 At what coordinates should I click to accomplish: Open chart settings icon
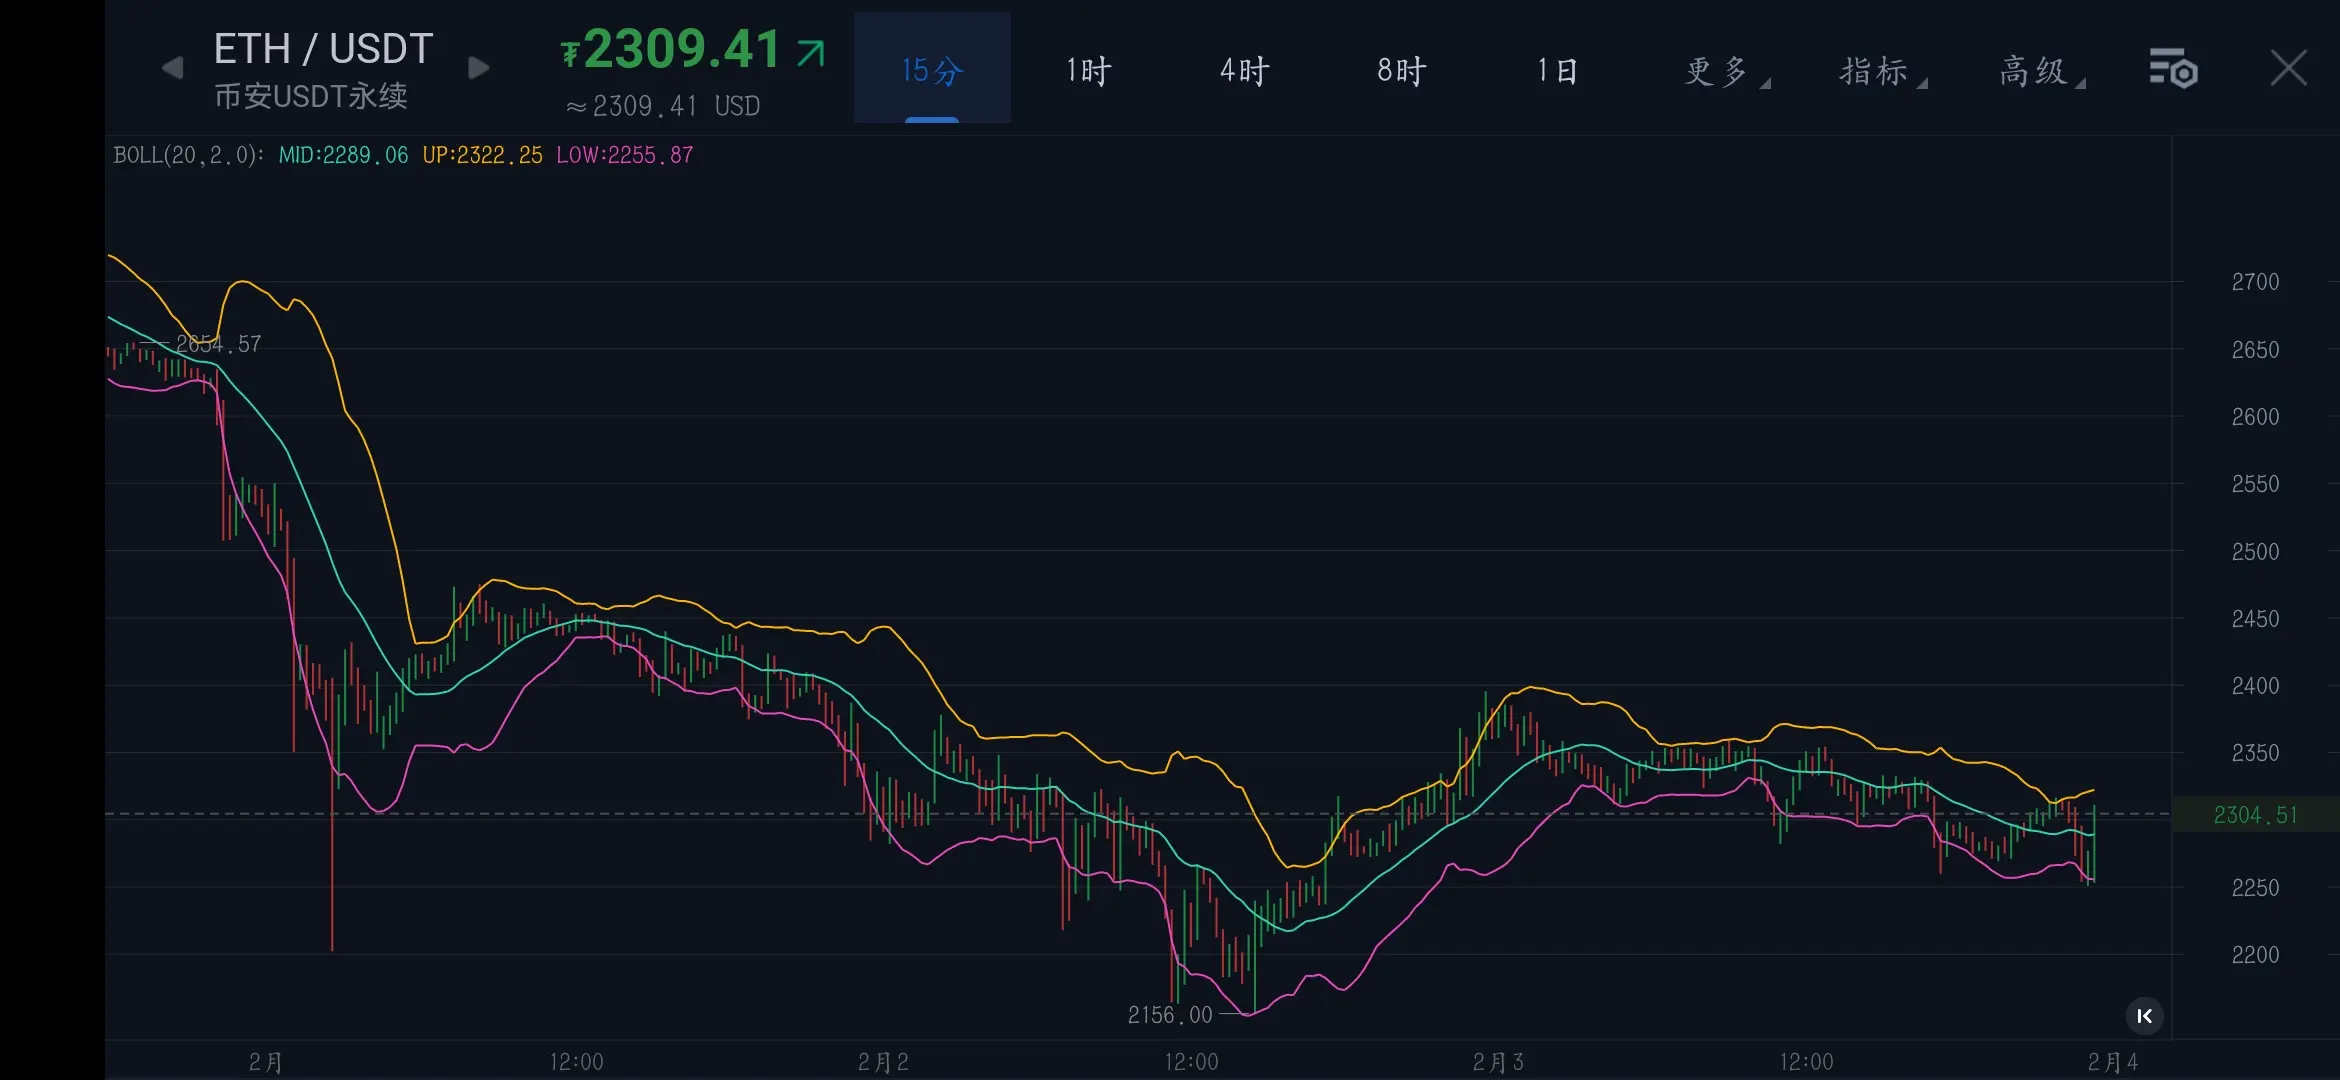pyautogui.click(x=2173, y=69)
